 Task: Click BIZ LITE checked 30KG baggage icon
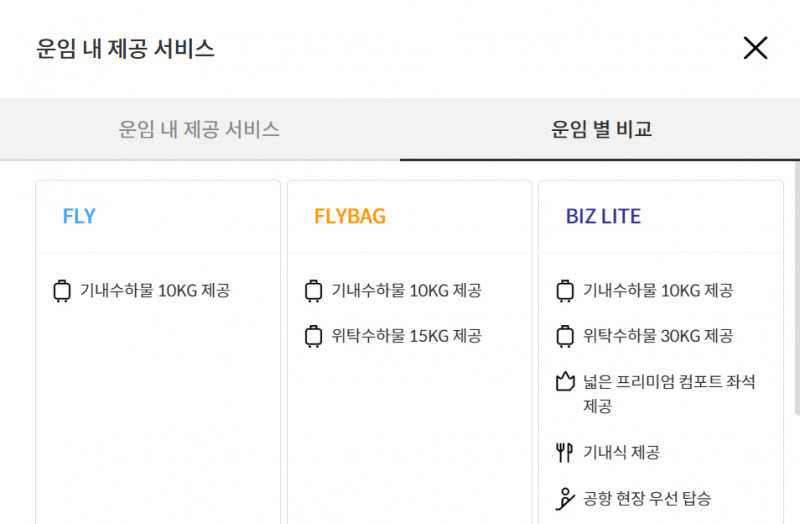tap(565, 336)
